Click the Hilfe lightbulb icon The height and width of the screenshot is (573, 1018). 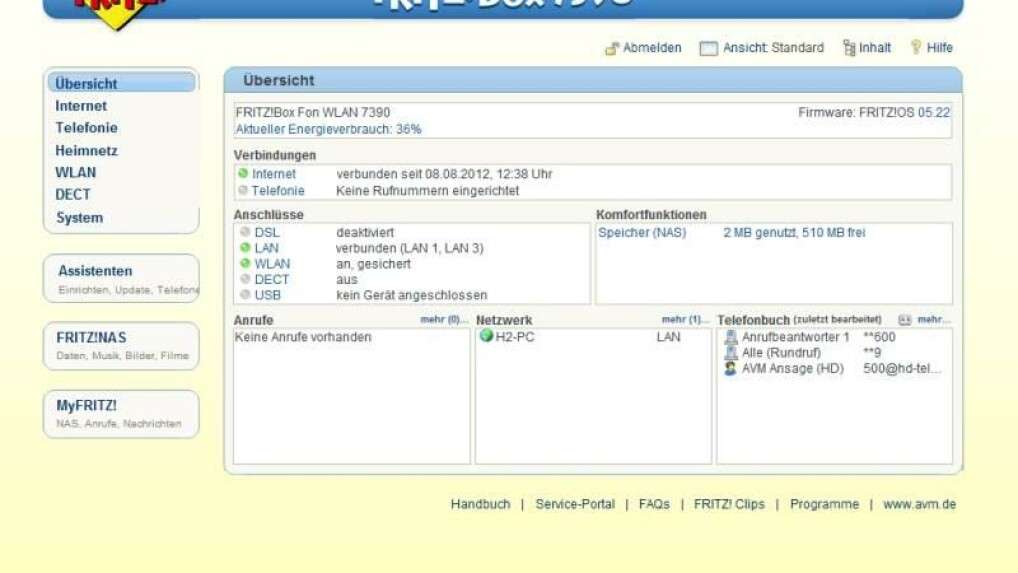tap(915, 47)
